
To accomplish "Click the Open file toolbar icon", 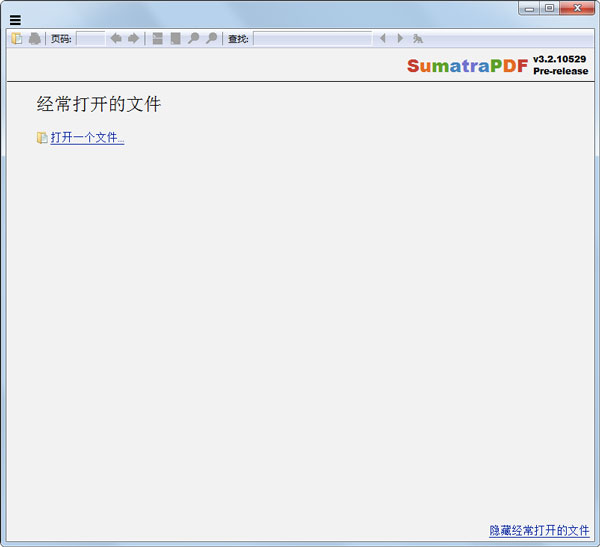I will [16, 39].
